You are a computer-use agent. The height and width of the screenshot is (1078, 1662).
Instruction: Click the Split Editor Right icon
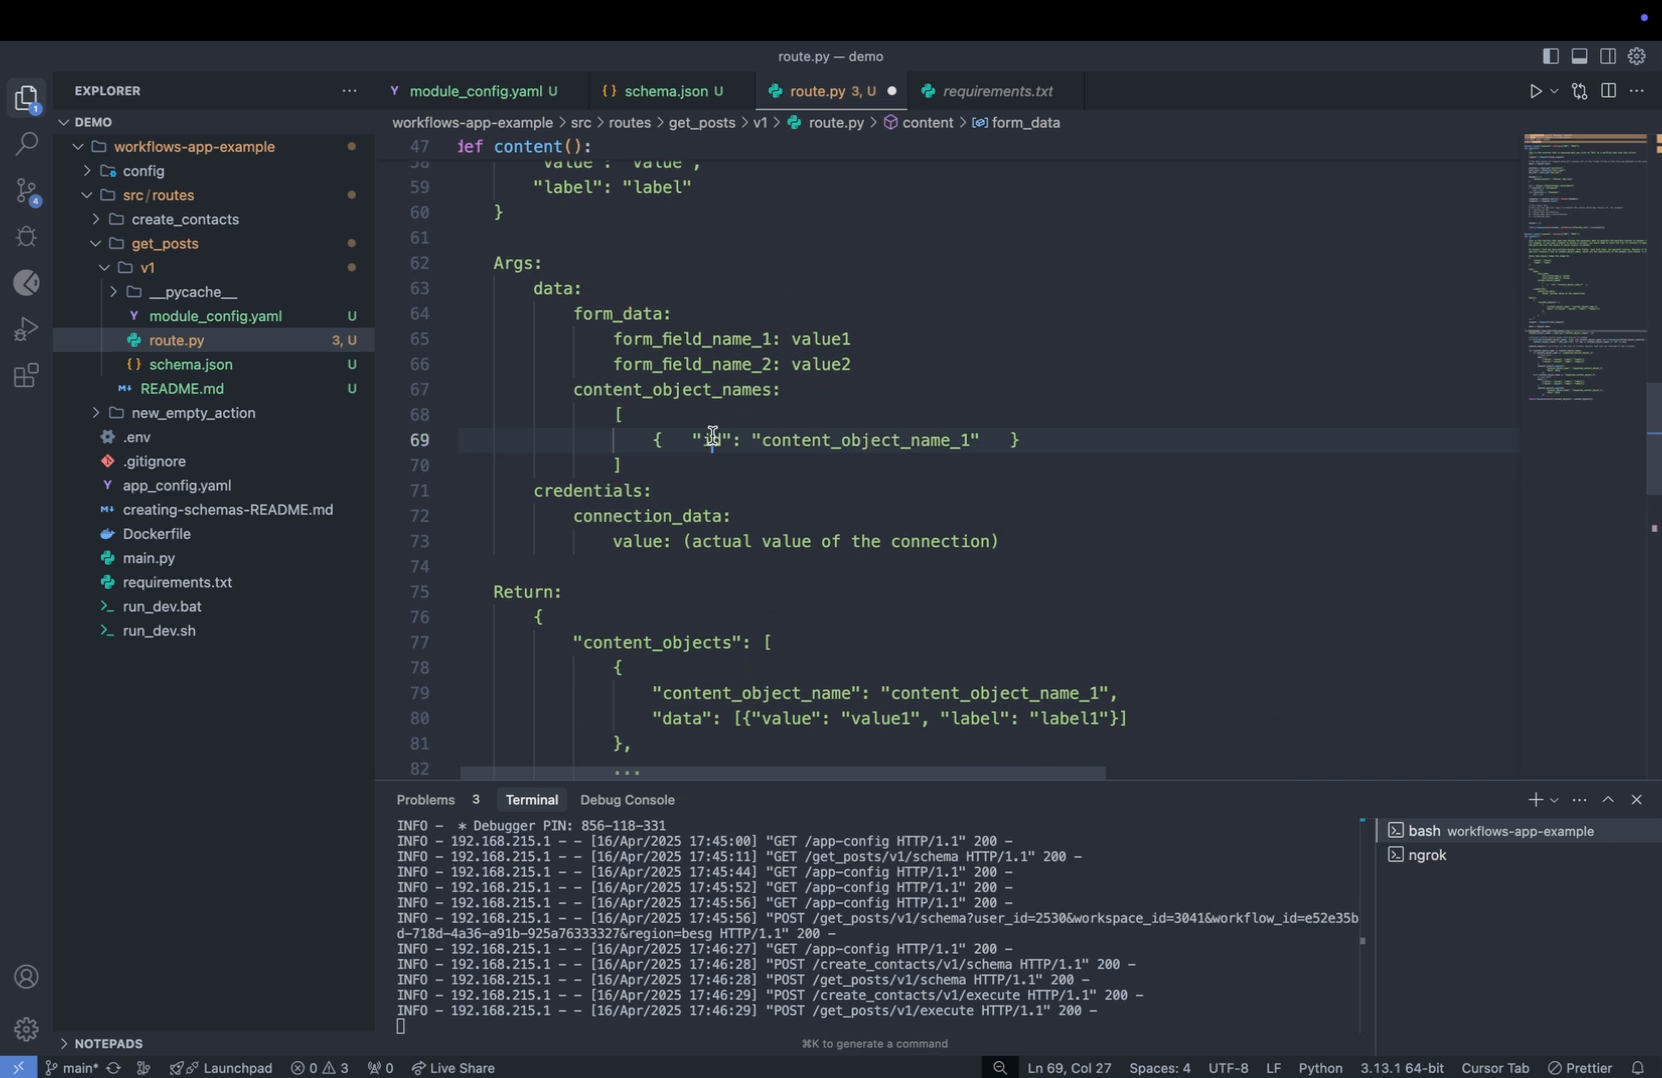[x=1608, y=91]
